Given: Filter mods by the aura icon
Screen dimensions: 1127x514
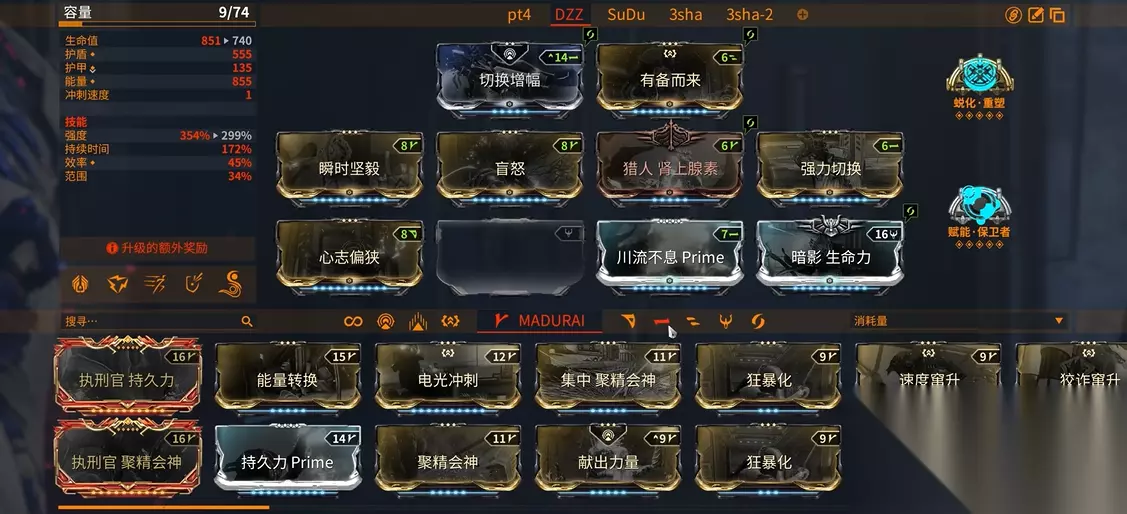Looking at the screenshot, I should pyautogui.click(x=386, y=321).
